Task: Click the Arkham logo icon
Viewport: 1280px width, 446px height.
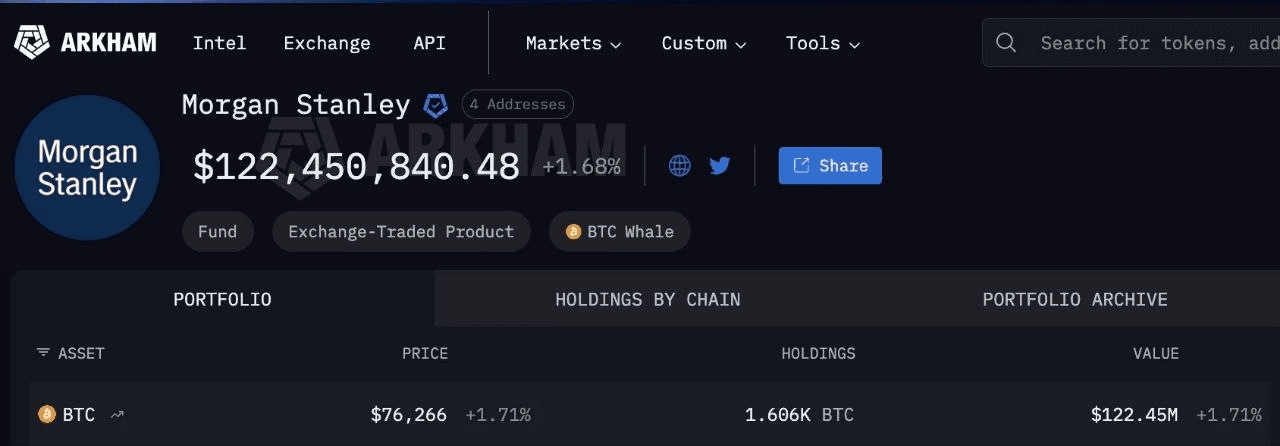Action: (32, 42)
